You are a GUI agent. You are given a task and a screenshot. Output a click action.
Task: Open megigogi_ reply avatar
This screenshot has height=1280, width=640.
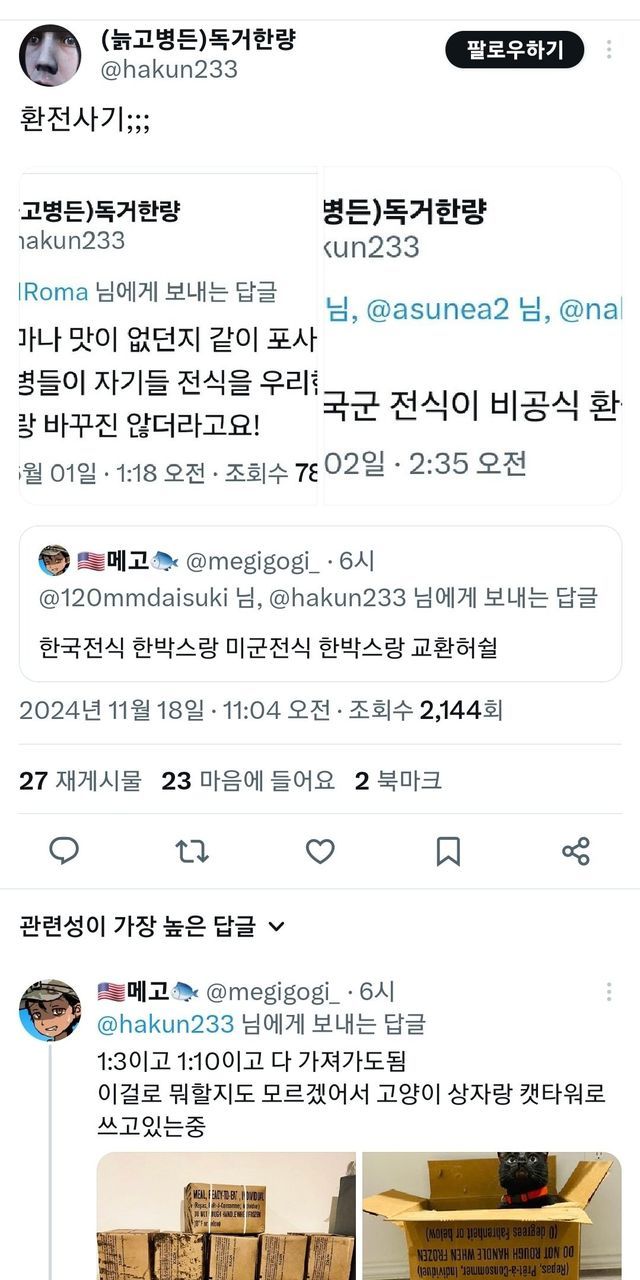click(x=50, y=1010)
